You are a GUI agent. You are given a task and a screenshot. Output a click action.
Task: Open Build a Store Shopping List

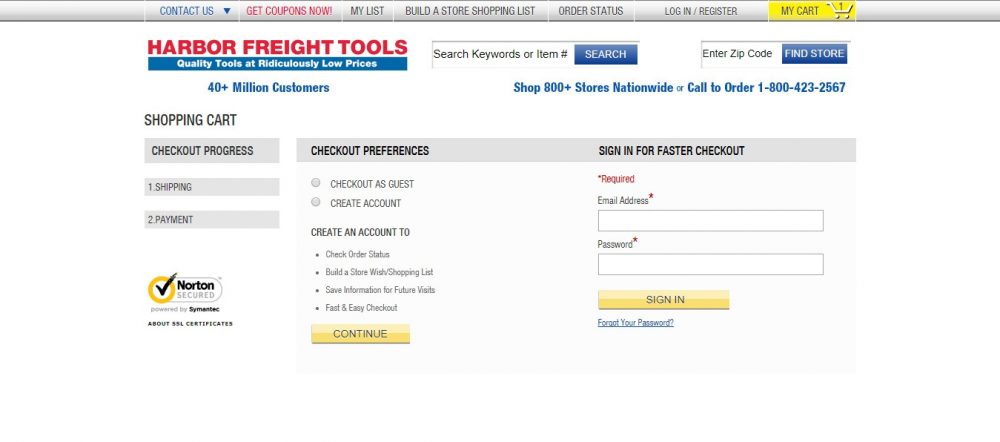tap(470, 11)
